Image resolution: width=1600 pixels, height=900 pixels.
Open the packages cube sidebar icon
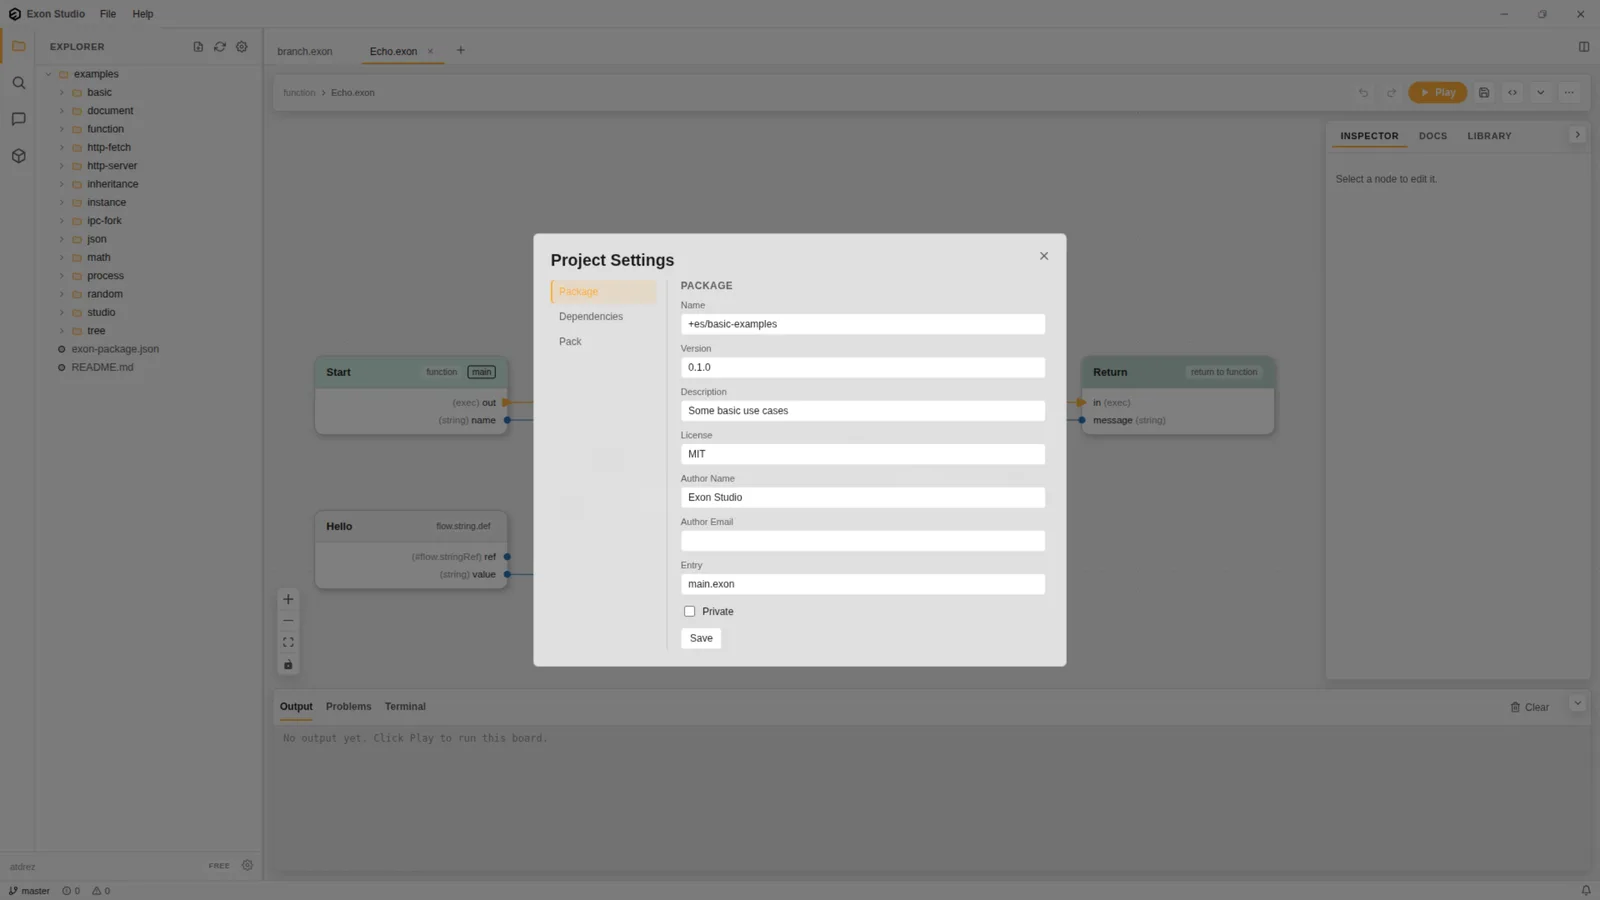[x=18, y=156]
